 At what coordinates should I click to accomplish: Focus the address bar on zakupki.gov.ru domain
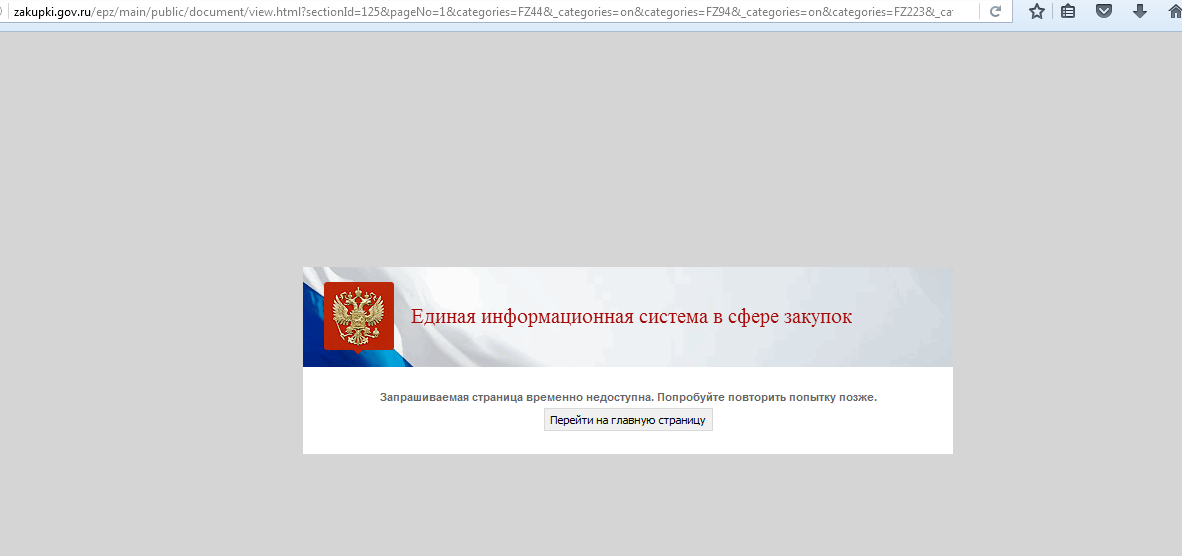(x=48, y=12)
